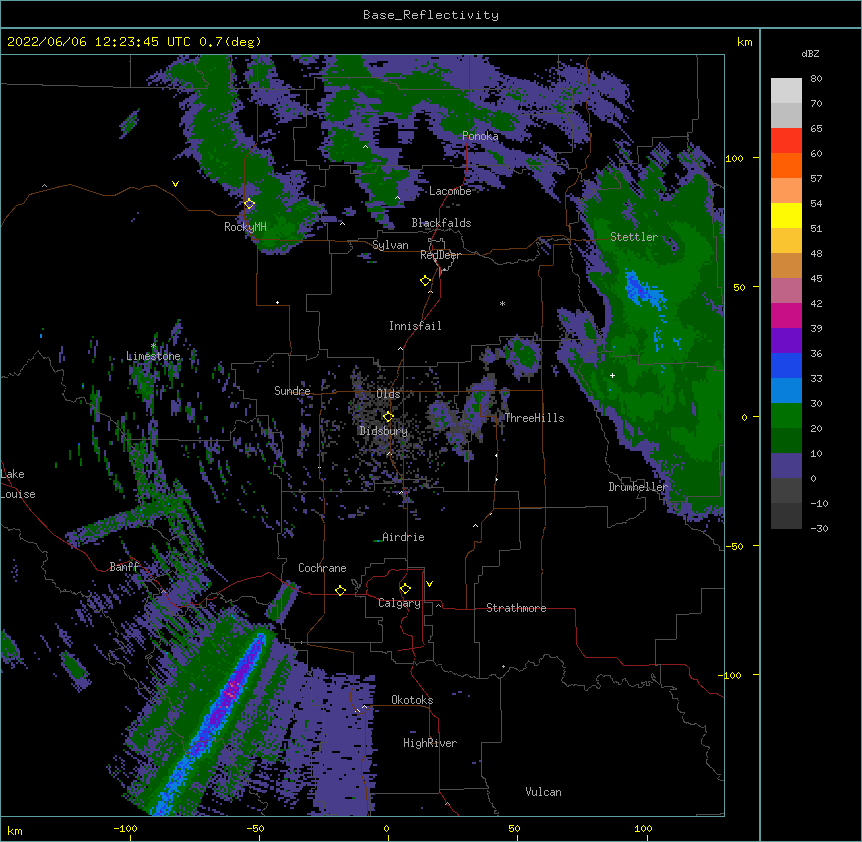This screenshot has height=842, width=862.
Task: Click the HighRiver label
Action: click(x=430, y=743)
